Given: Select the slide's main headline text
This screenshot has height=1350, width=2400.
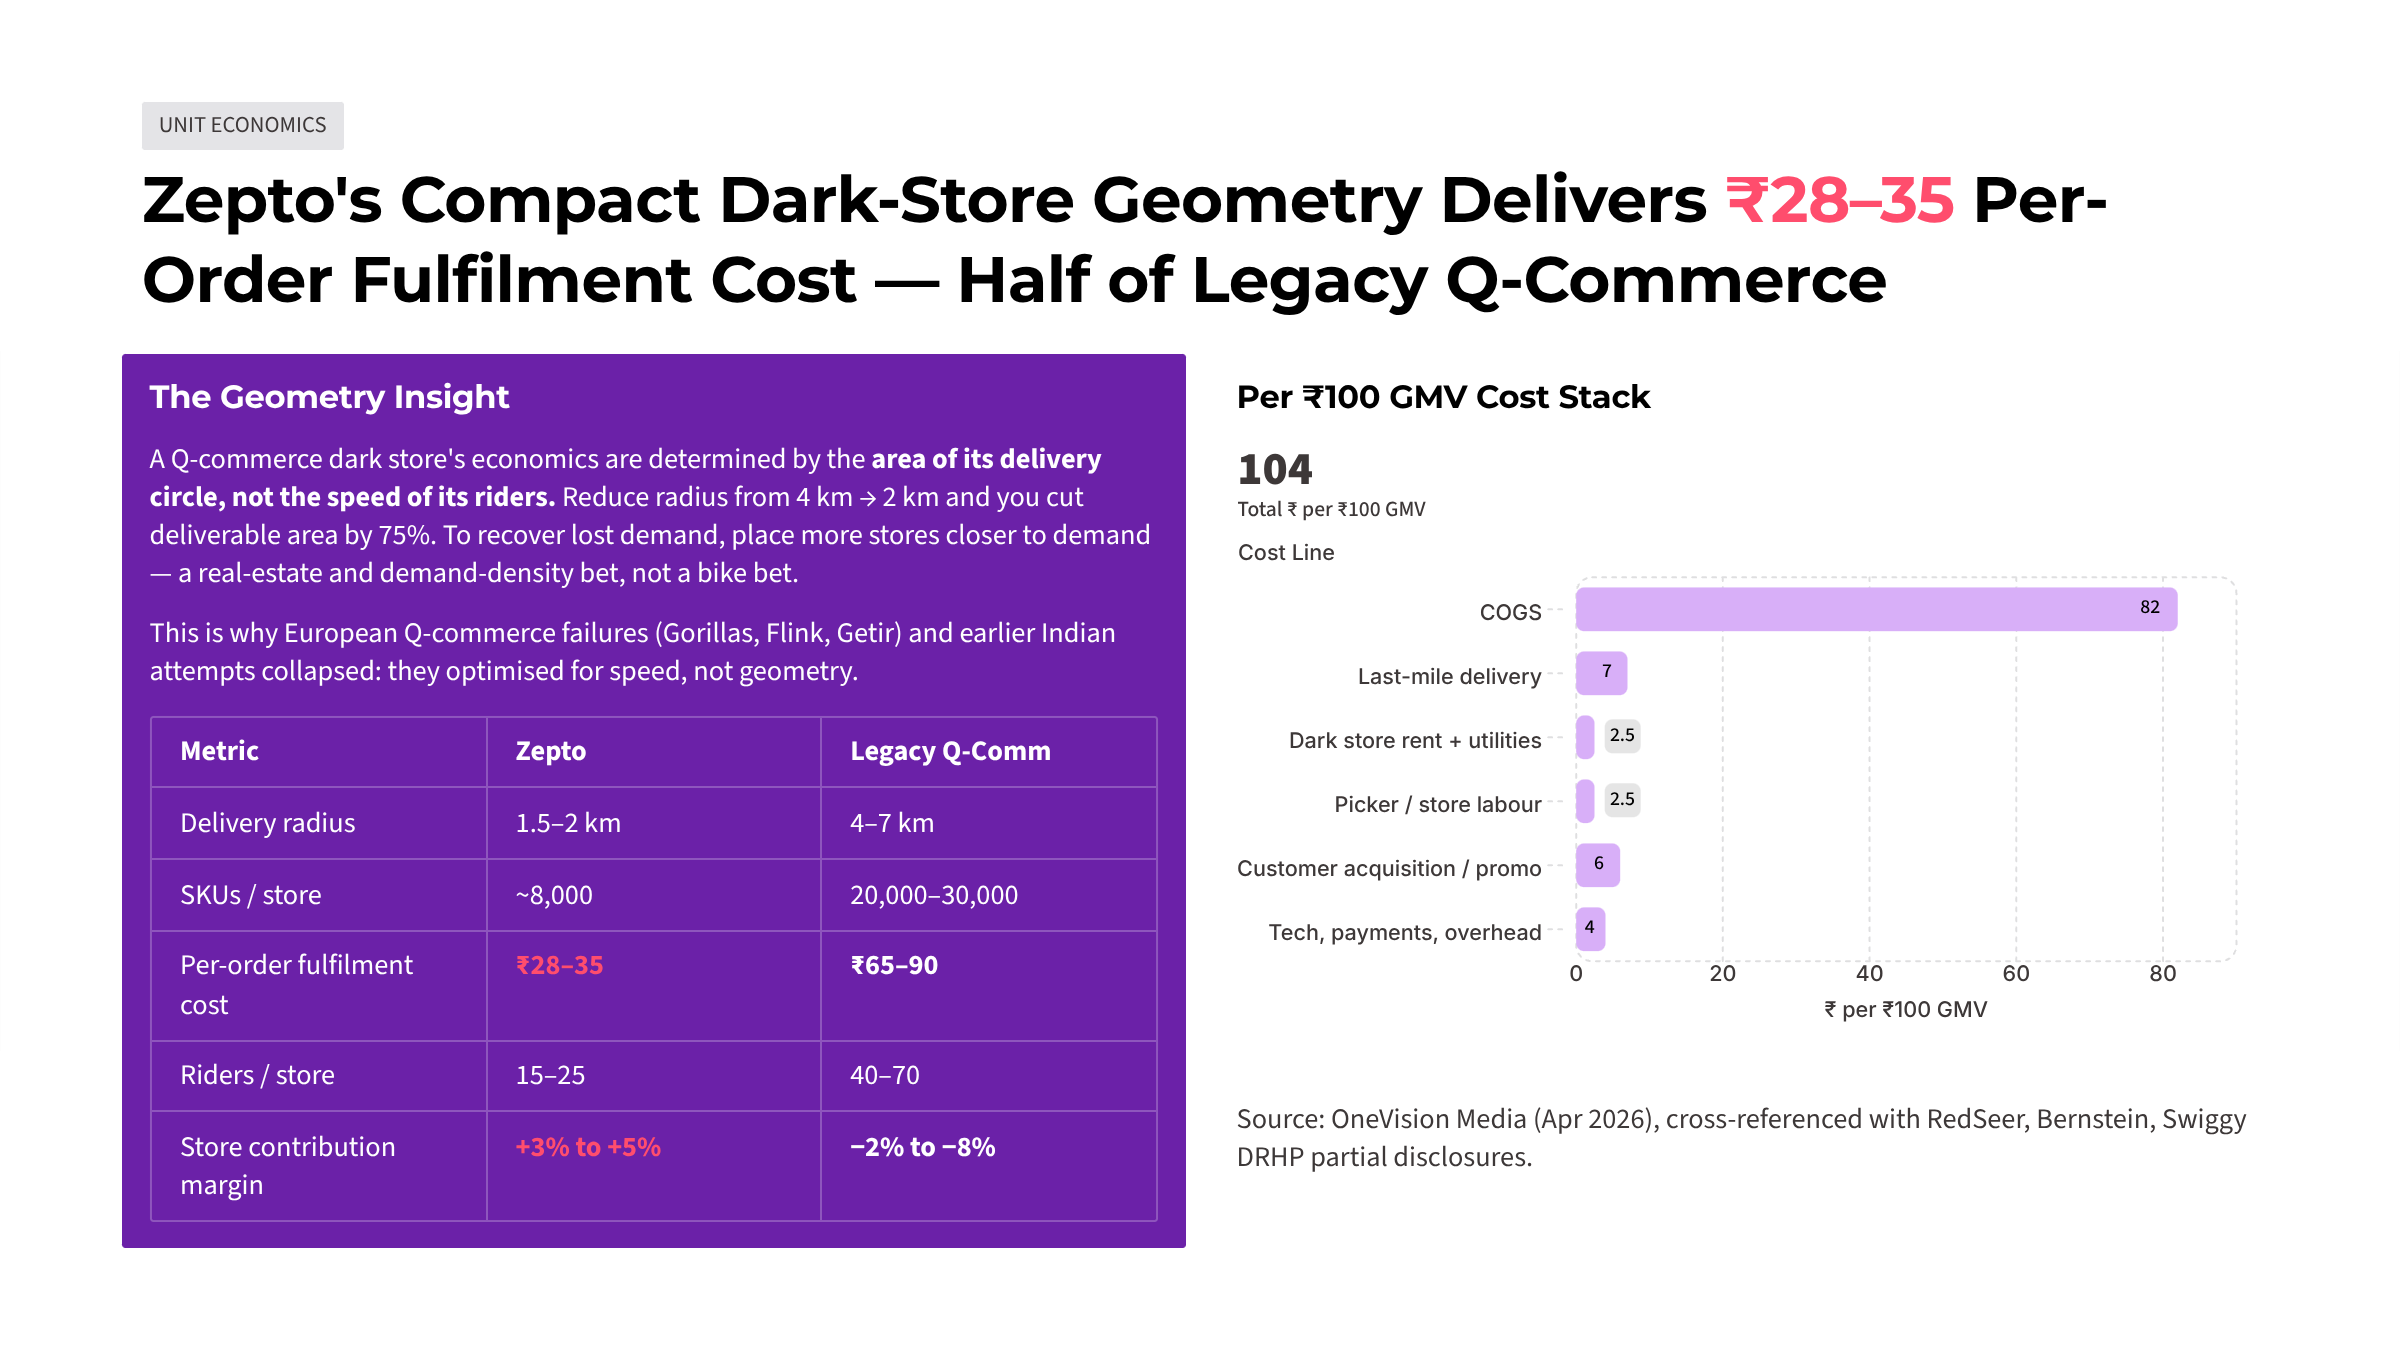Looking at the screenshot, I should tap(1124, 240).
